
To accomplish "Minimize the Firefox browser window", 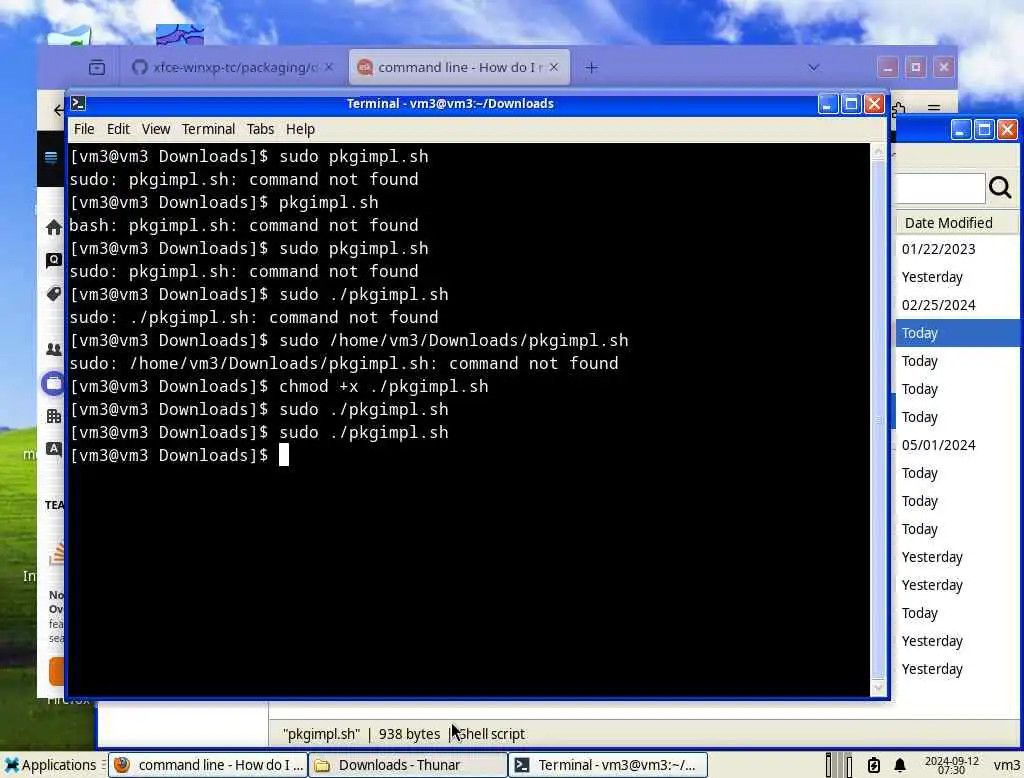I will (888, 67).
